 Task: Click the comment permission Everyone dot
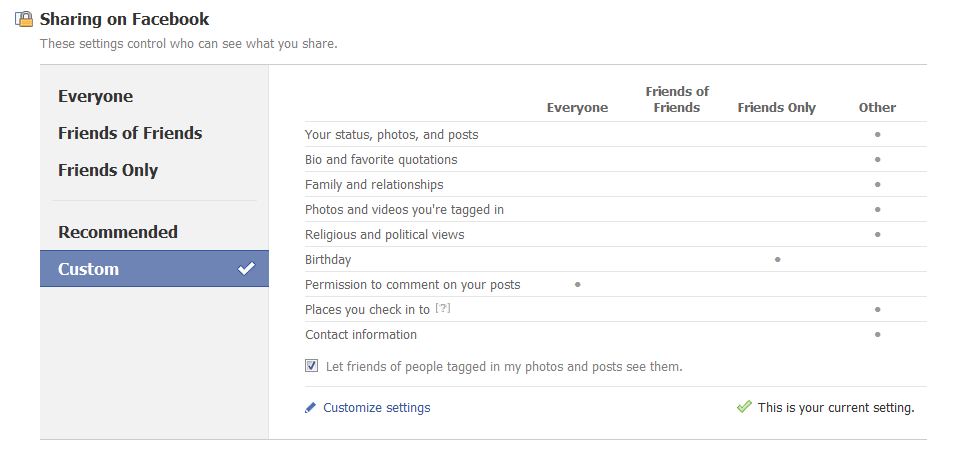click(x=578, y=285)
